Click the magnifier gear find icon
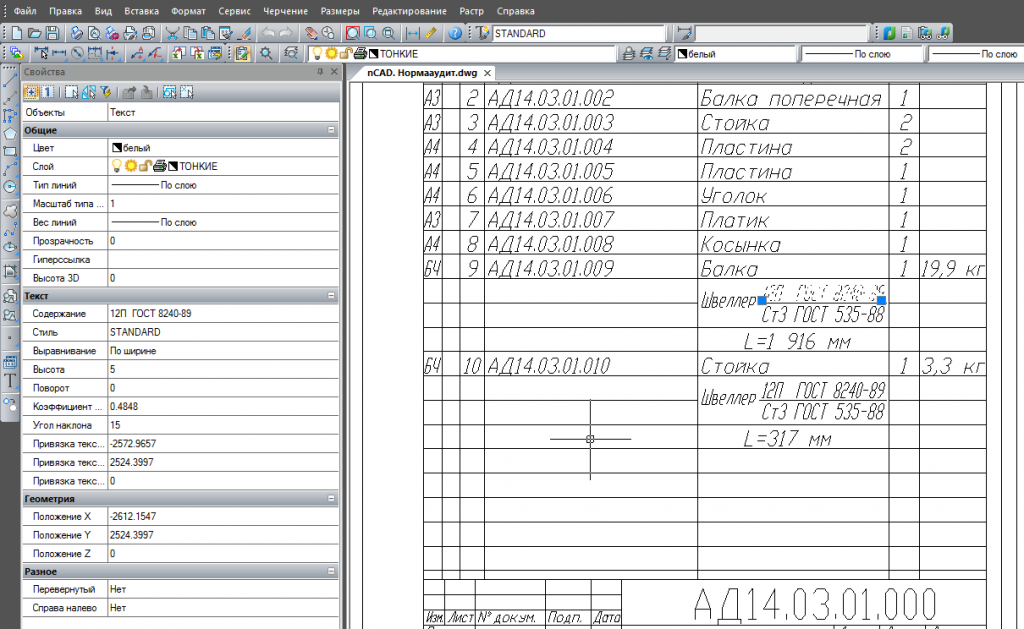The image size is (1024, 629). [x=266, y=54]
